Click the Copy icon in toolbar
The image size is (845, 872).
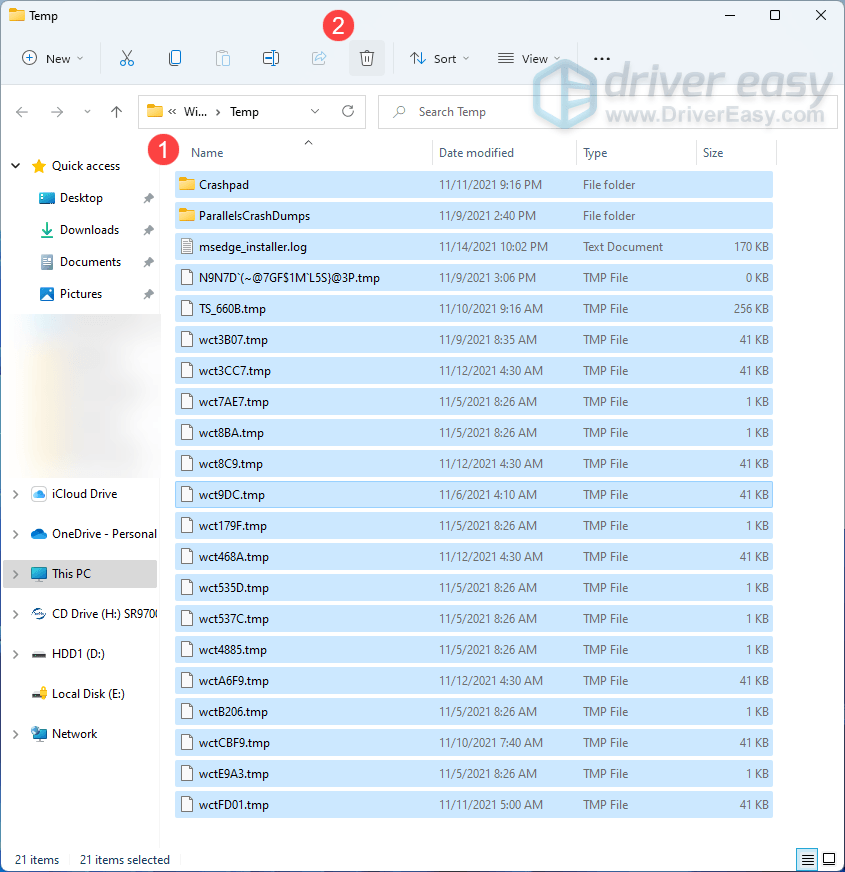coord(175,58)
